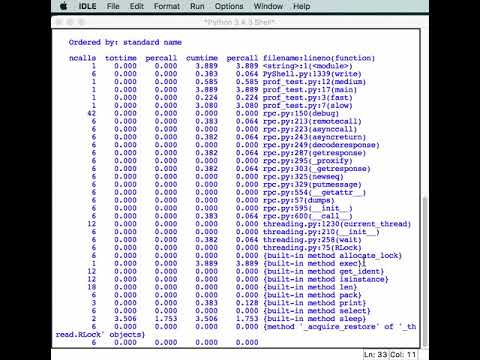480x360 pixels.
Task: Click the Ln: 33 status indicator
Action: point(376,355)
